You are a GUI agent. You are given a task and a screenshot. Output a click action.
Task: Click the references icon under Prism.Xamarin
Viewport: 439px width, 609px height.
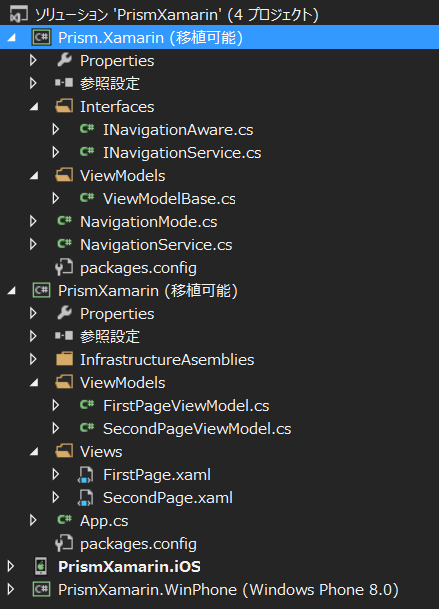point(64,83)
